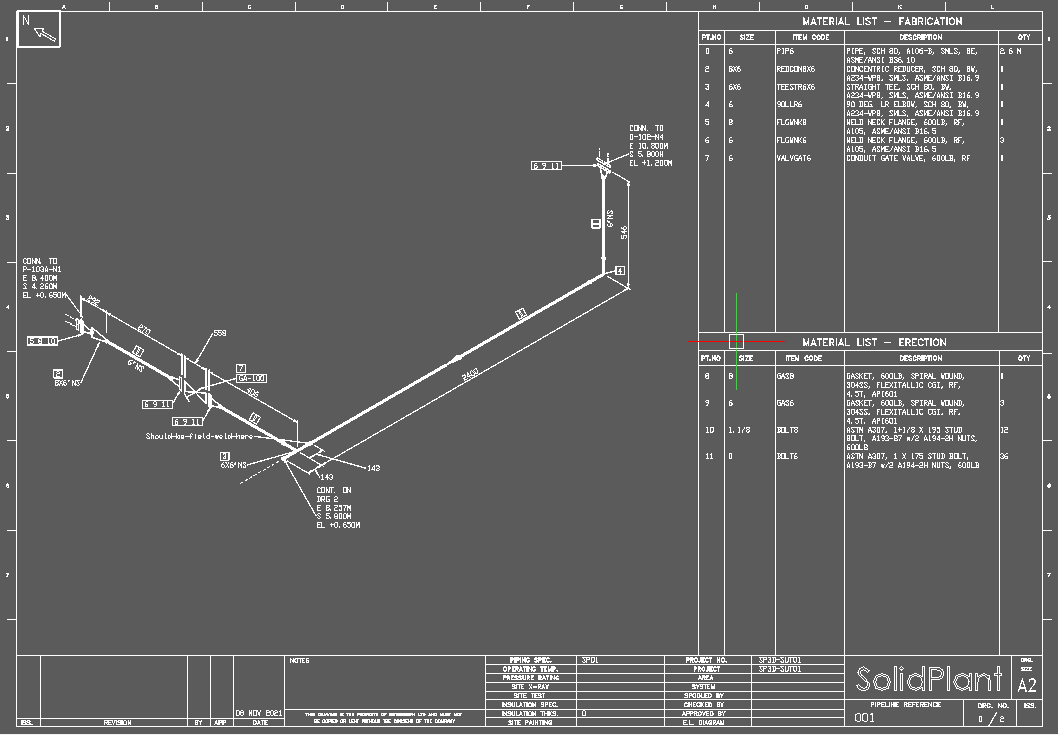This screenshot has width=1058, height=735.
Task: Click the "SP3D-SUT01" value beside PROJECT NO.
Action: click(x=780, y=660)
